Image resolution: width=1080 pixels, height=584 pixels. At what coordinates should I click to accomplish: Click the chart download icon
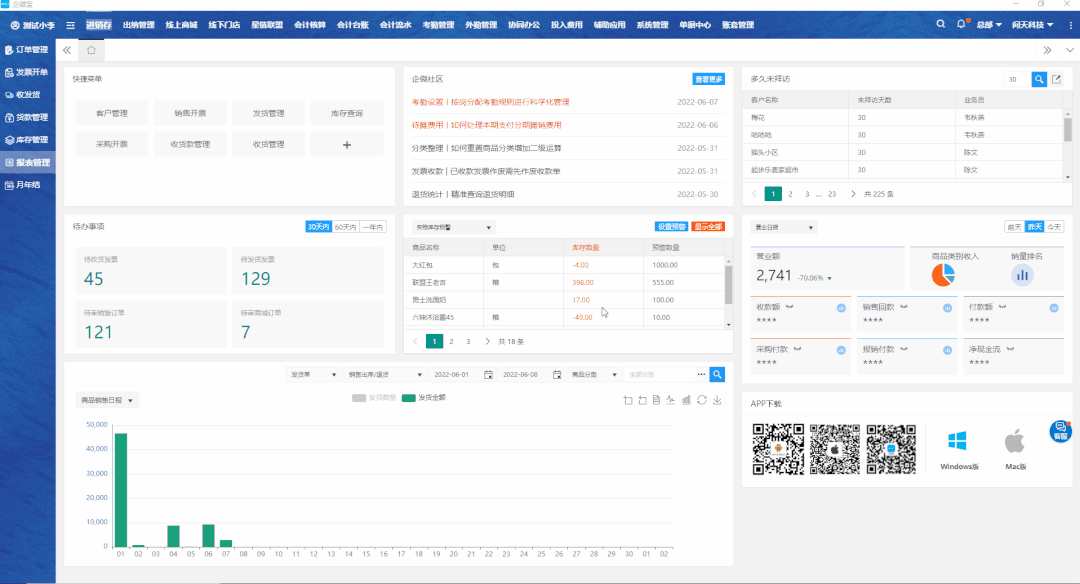[717, 400]
